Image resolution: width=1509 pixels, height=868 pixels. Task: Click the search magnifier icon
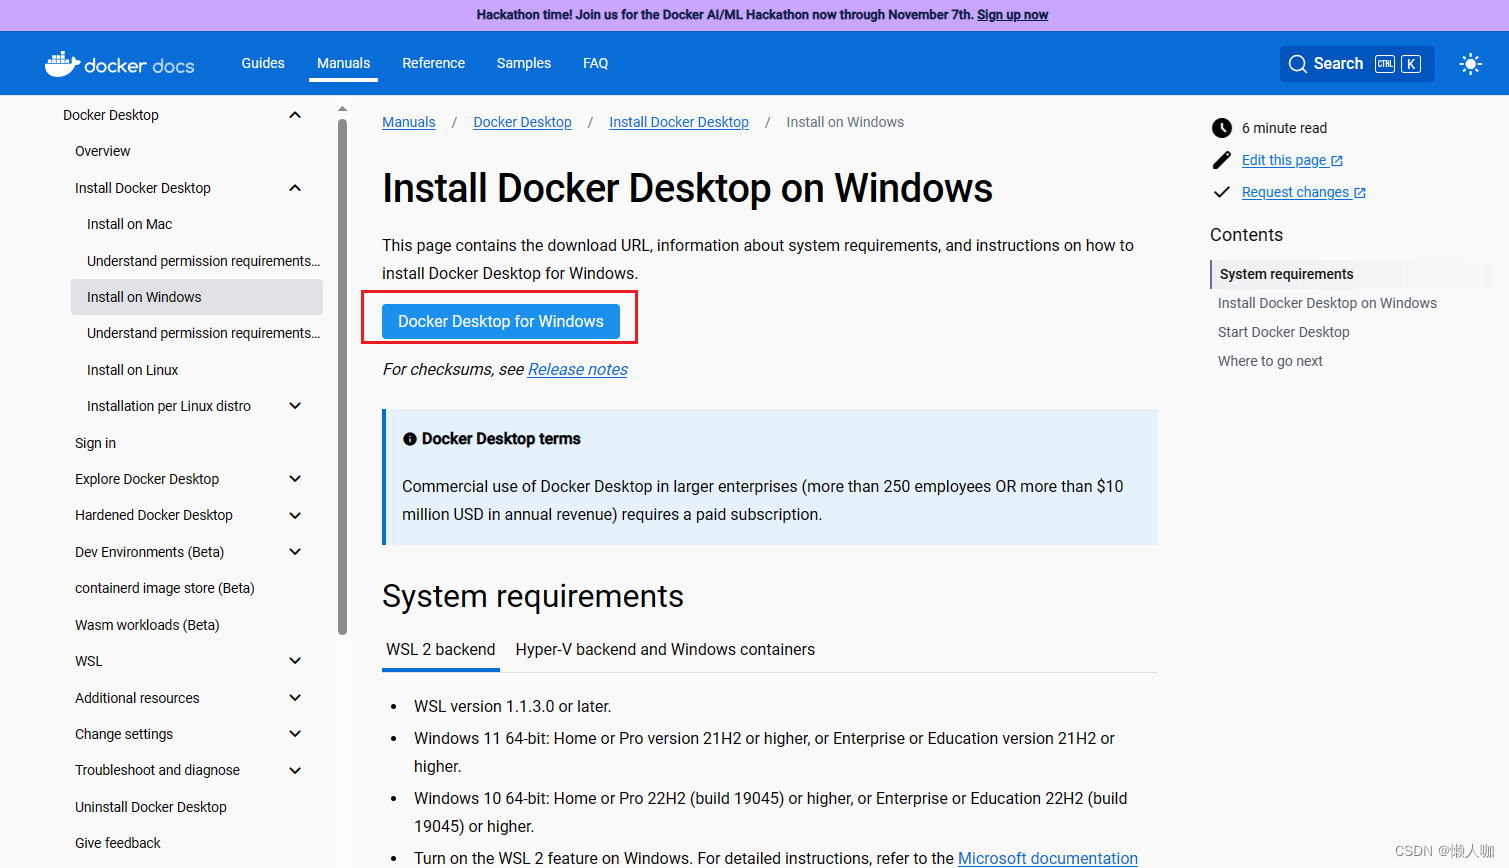[1298, 64]
